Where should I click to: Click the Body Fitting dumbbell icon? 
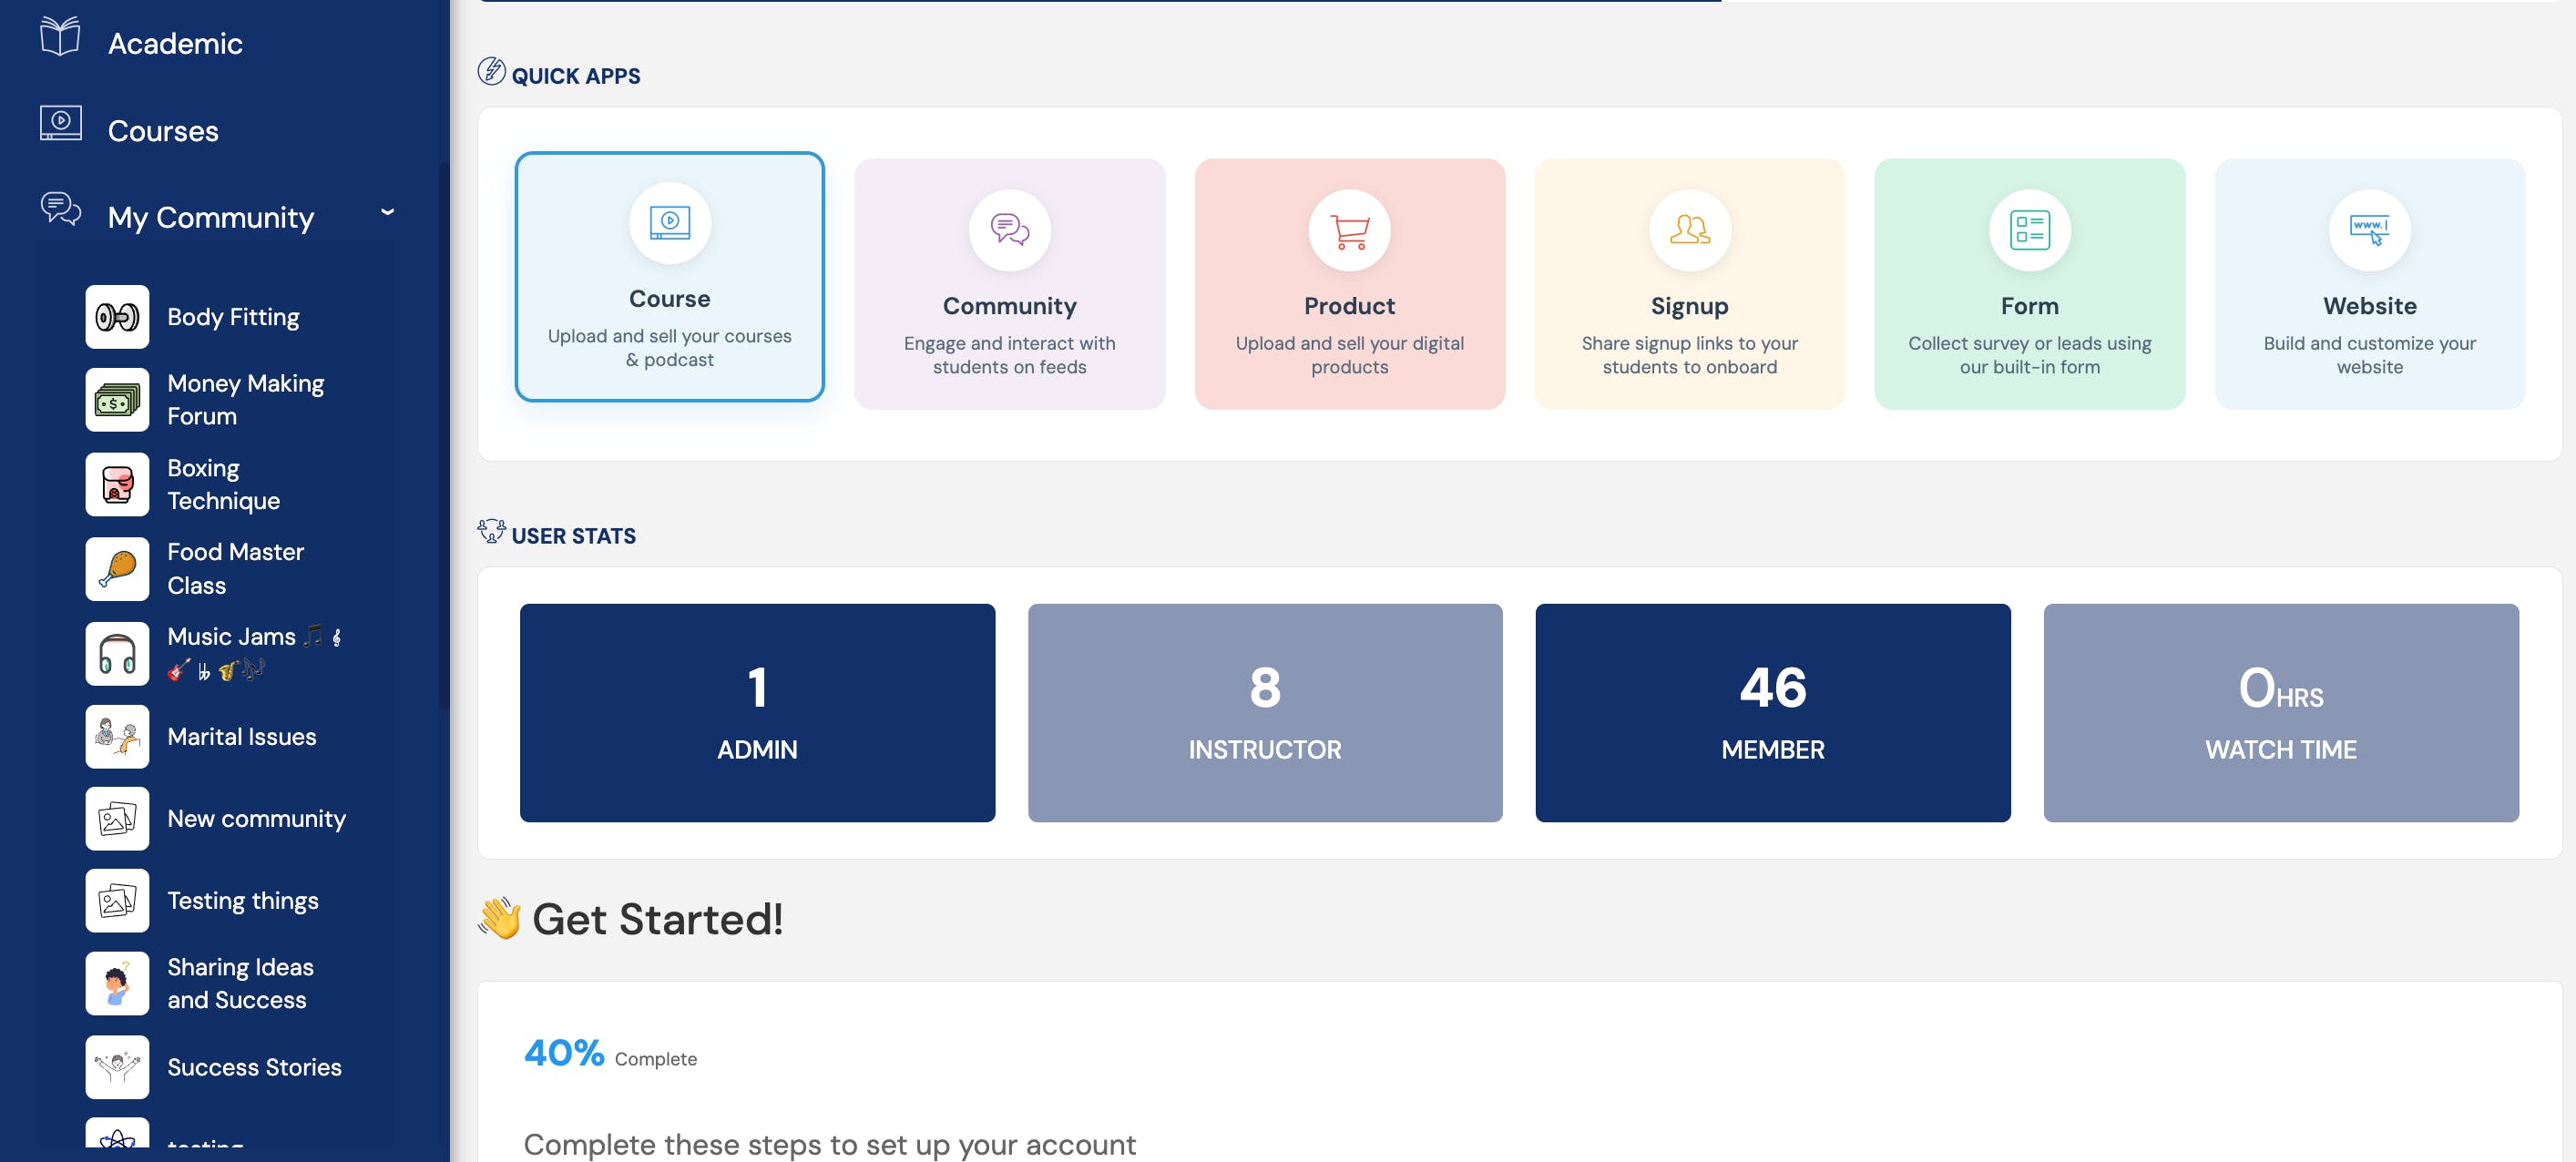[117, 317]
